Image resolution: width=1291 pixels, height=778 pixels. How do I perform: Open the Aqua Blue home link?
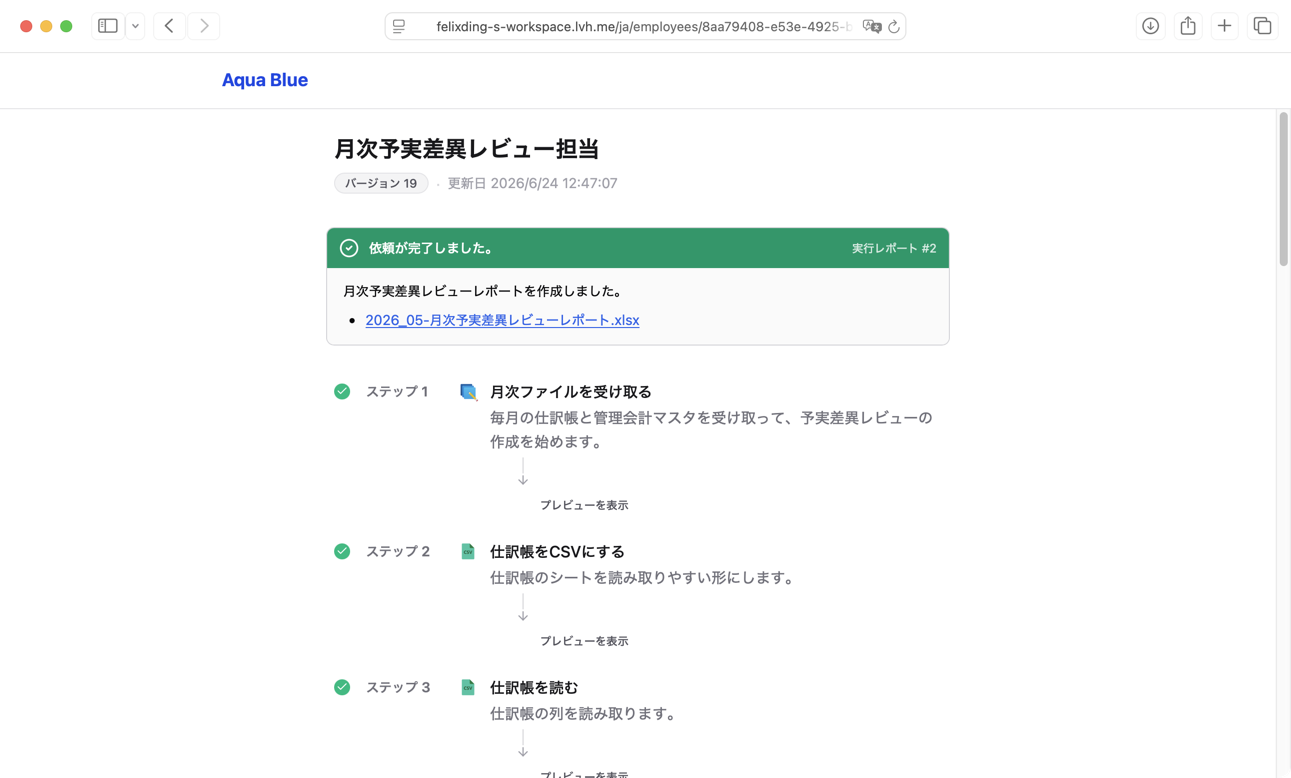point(265,80)
